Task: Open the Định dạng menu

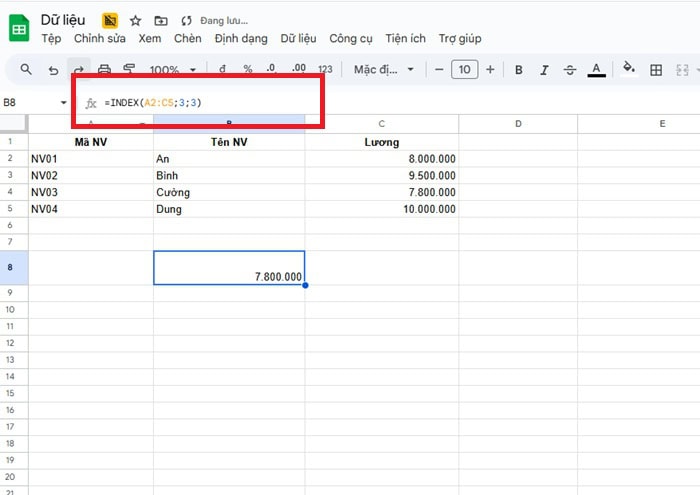Action: coord(241,39)
